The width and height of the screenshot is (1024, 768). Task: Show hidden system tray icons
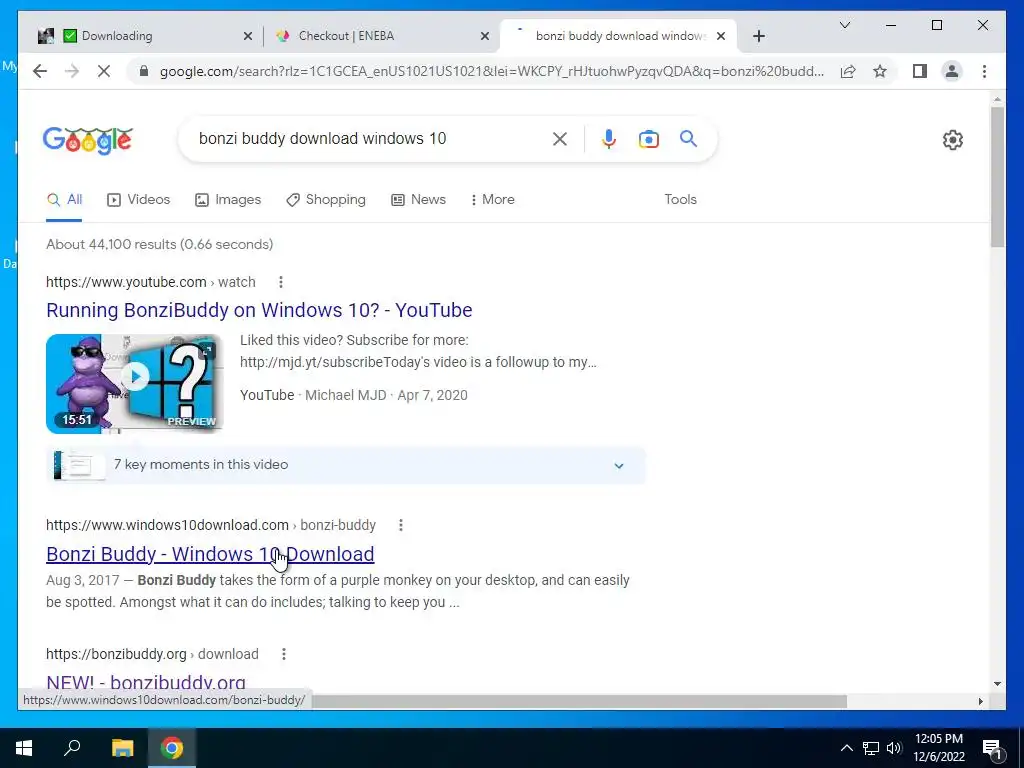(x=846, y=748)
